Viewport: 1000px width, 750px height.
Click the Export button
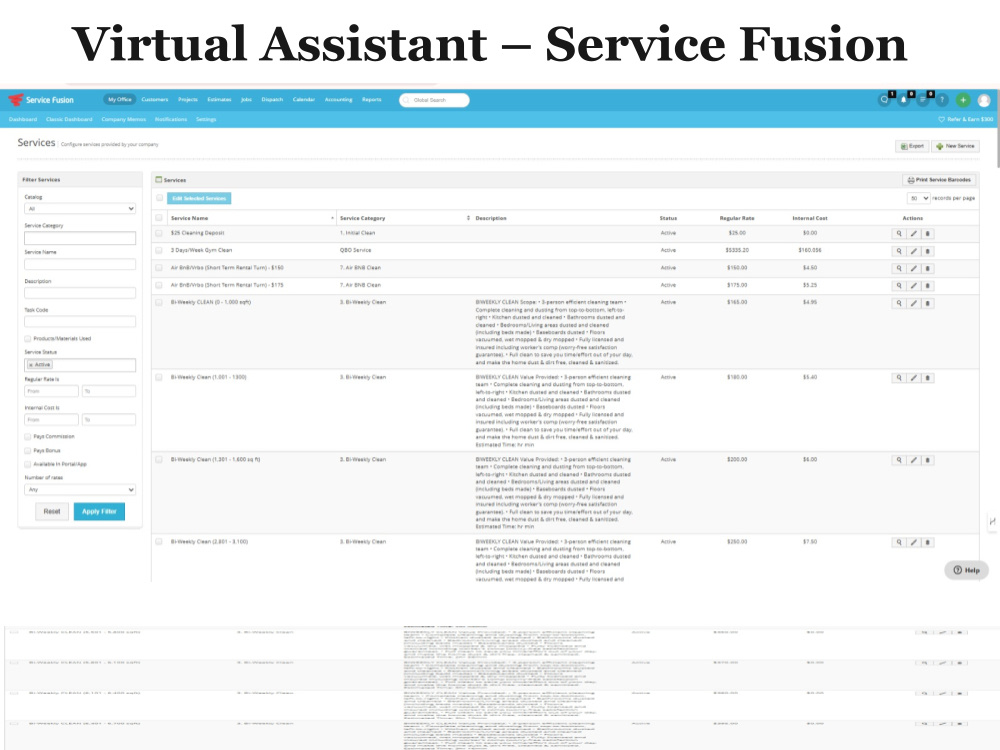point(912,146)
